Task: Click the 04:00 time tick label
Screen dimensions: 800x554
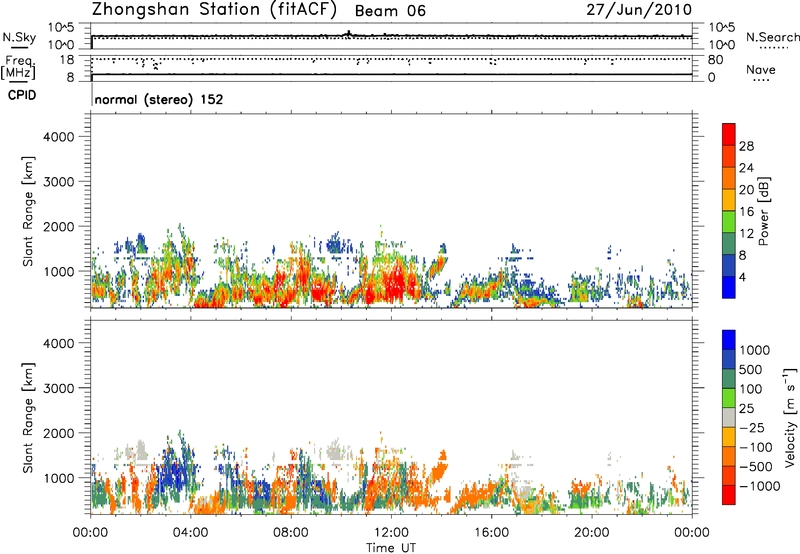Action: point(190,533)
